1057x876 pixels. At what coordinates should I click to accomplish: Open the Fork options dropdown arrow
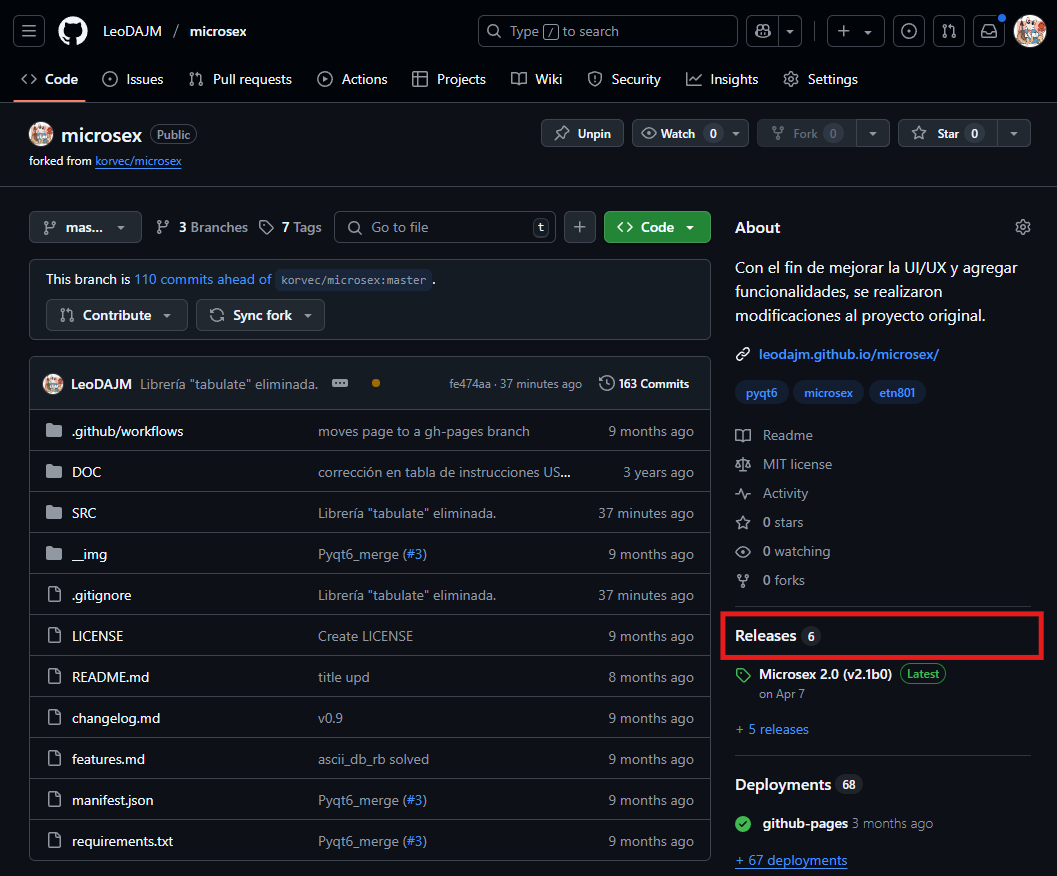point(873,134)
